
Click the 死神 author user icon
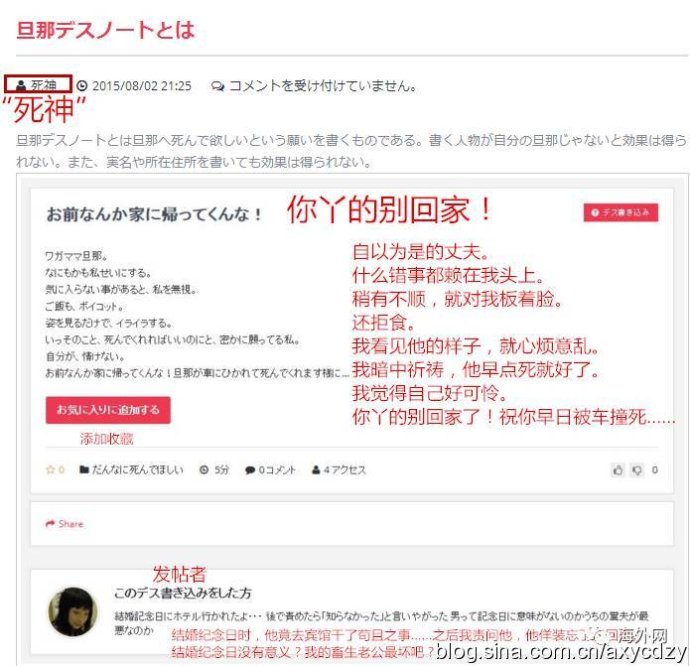pos(20,85)
